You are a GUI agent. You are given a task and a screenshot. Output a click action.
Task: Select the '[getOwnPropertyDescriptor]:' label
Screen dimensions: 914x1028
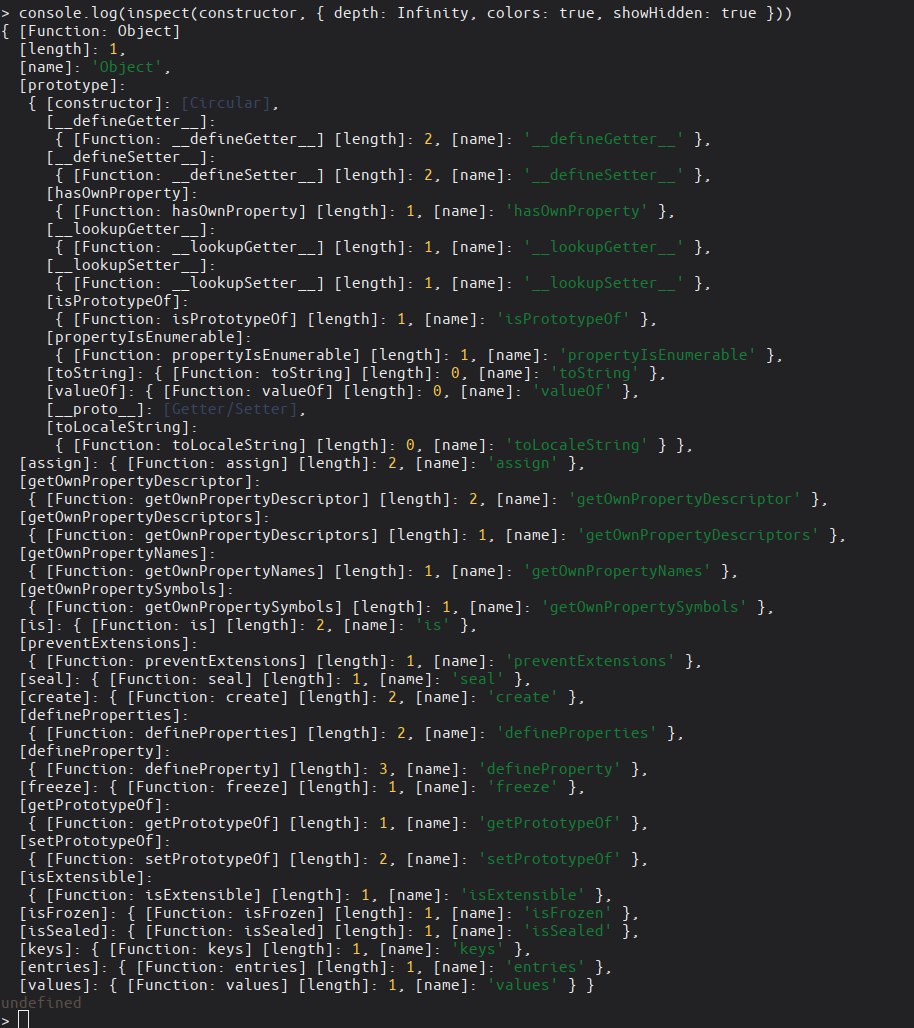(140, 481)
